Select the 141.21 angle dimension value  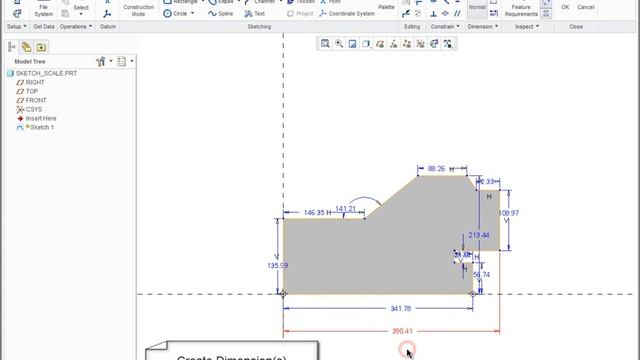click(345, 209)
